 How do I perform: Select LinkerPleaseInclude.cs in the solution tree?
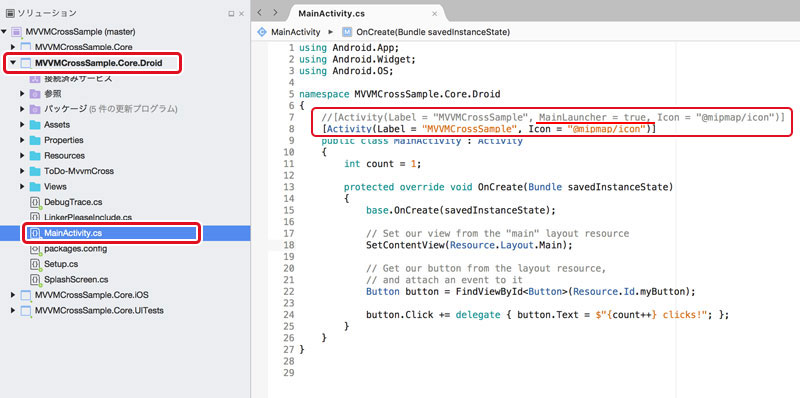[x=88, y=217]
